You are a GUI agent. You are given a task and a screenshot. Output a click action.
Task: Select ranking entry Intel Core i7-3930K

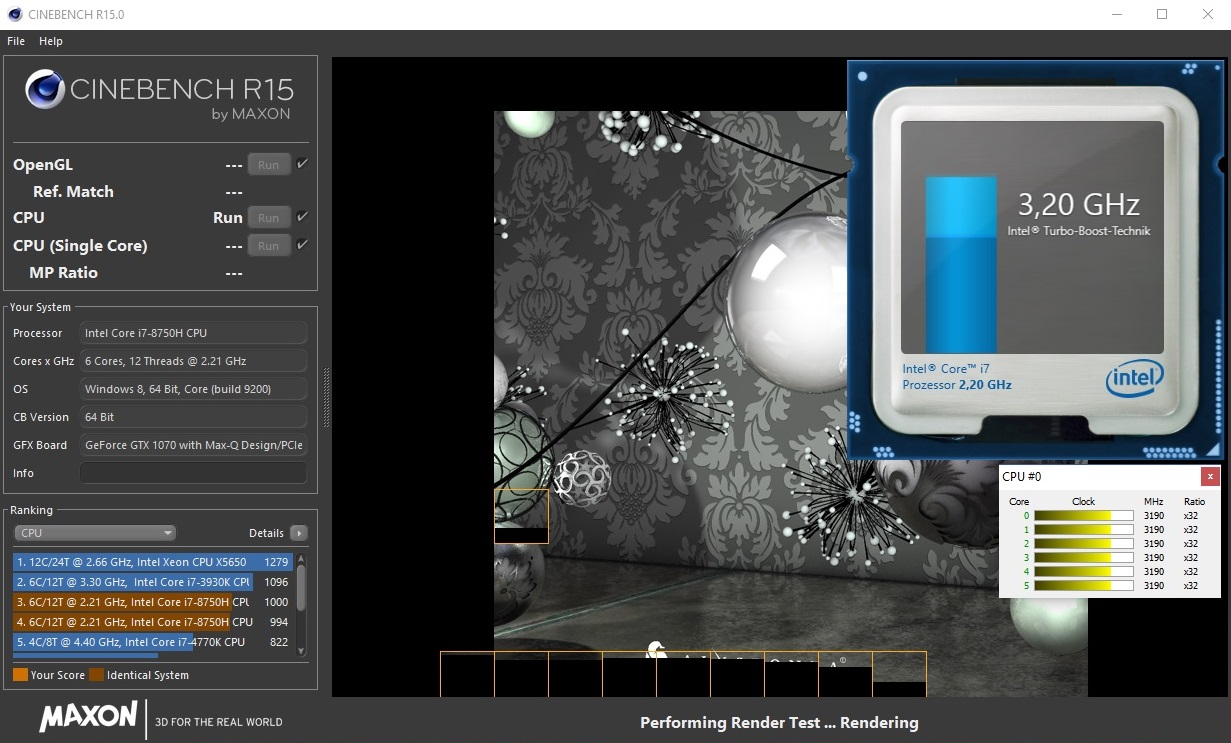(152, 582)
